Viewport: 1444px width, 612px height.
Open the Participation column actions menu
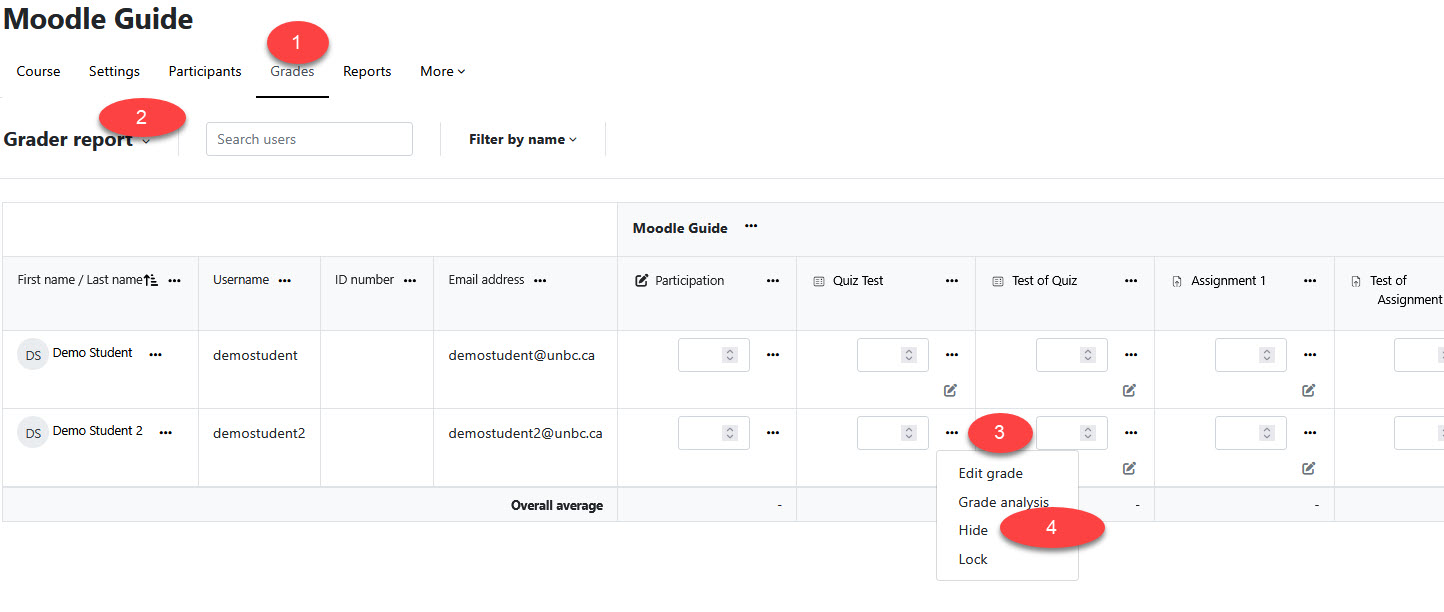(x=772, y=281)
